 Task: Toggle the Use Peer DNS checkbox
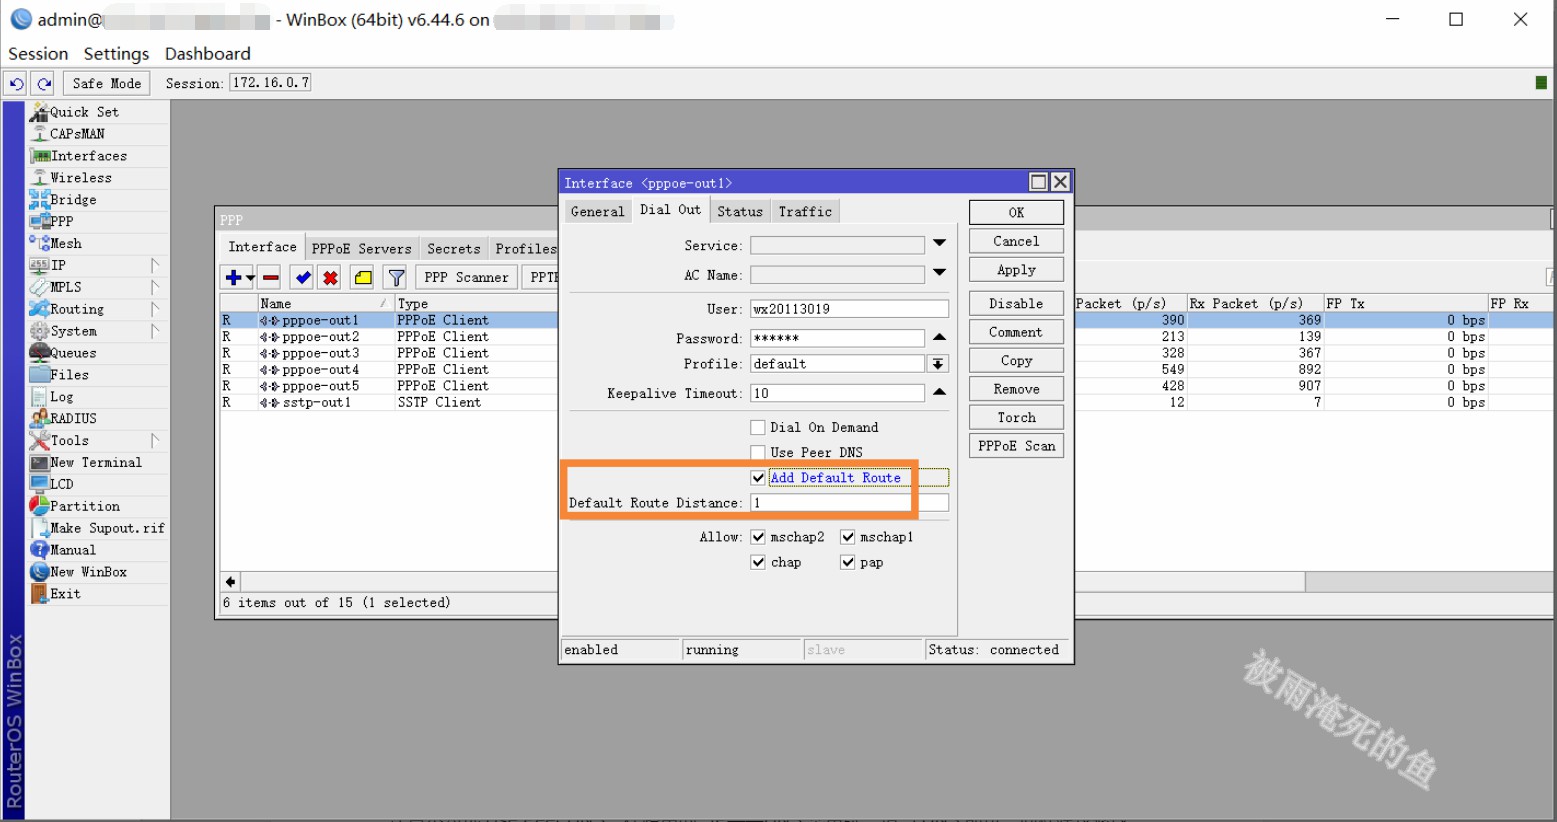pos(758,453)
